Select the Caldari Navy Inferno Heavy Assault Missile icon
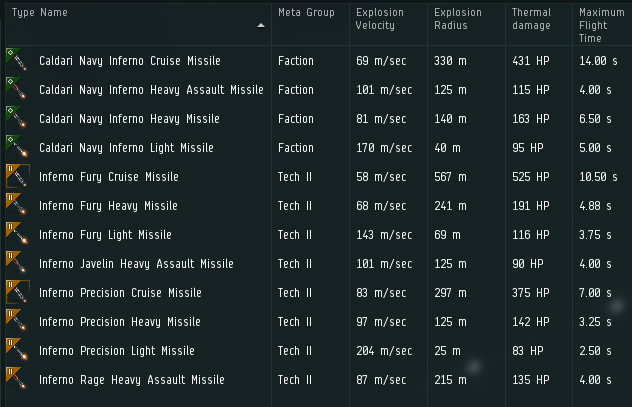632x407 pixels. 17,89
